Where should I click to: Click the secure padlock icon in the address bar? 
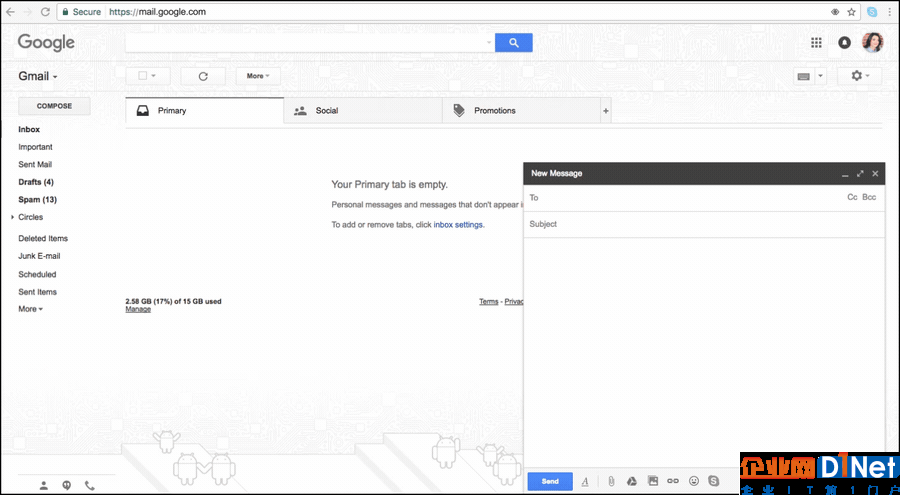65,11
